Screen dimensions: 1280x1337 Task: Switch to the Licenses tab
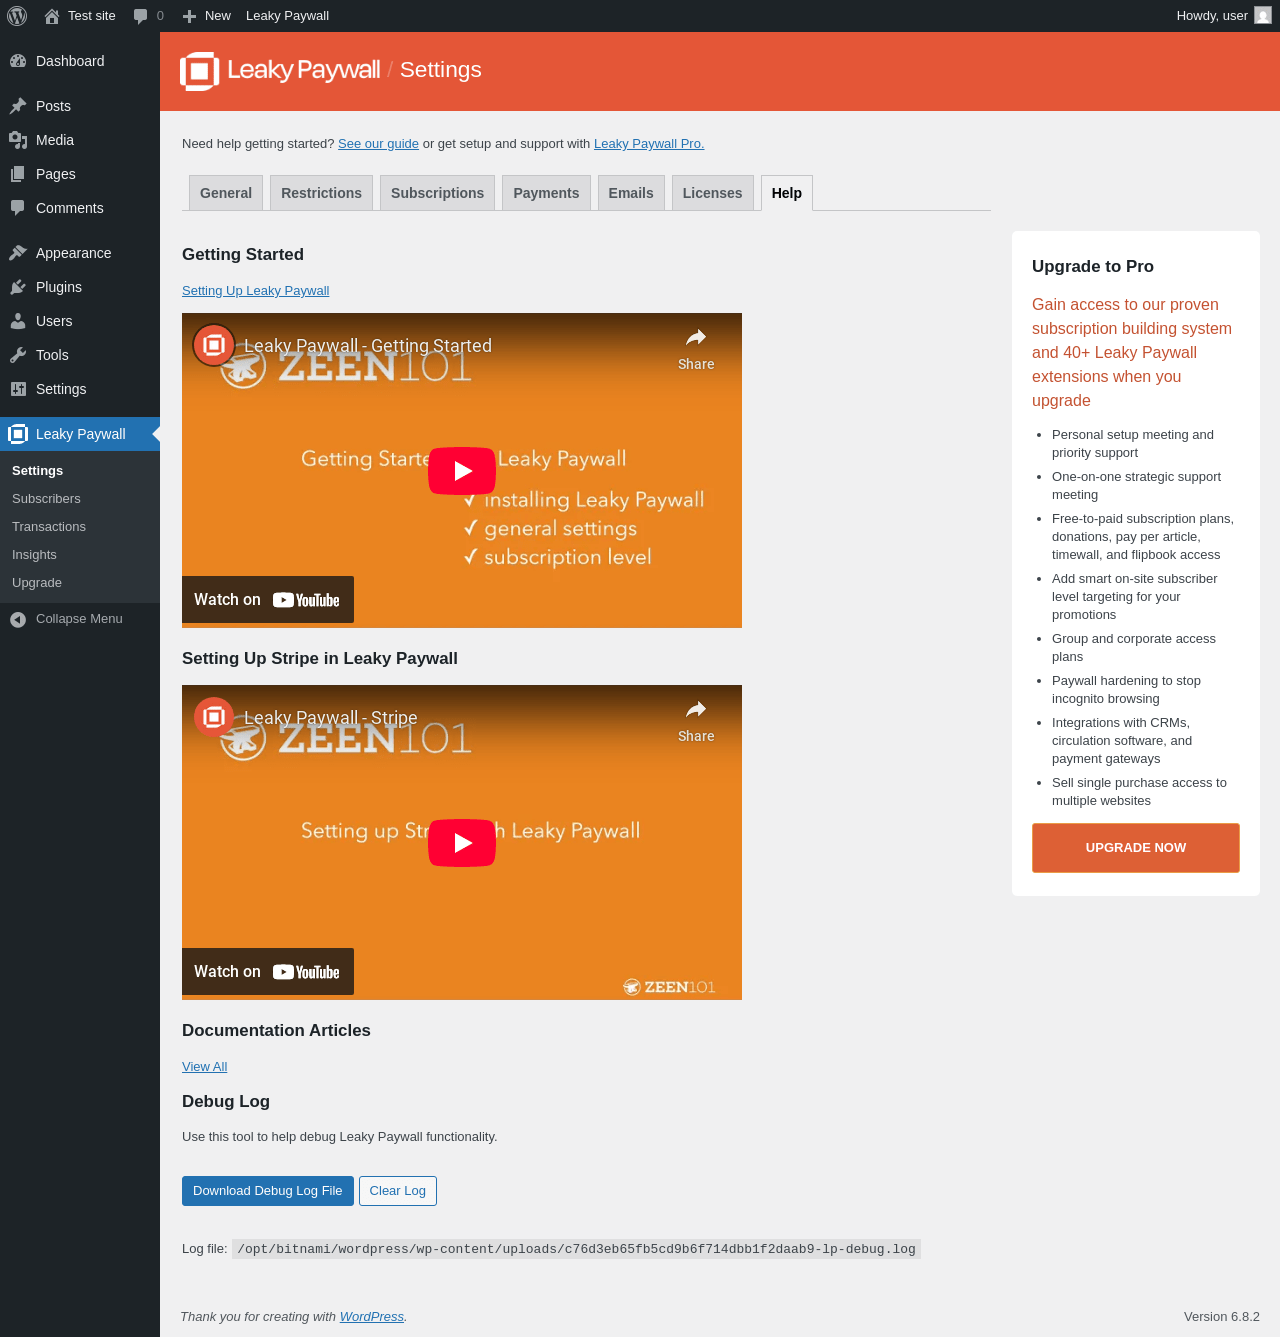pyautogui.click(x=712, y=193)
